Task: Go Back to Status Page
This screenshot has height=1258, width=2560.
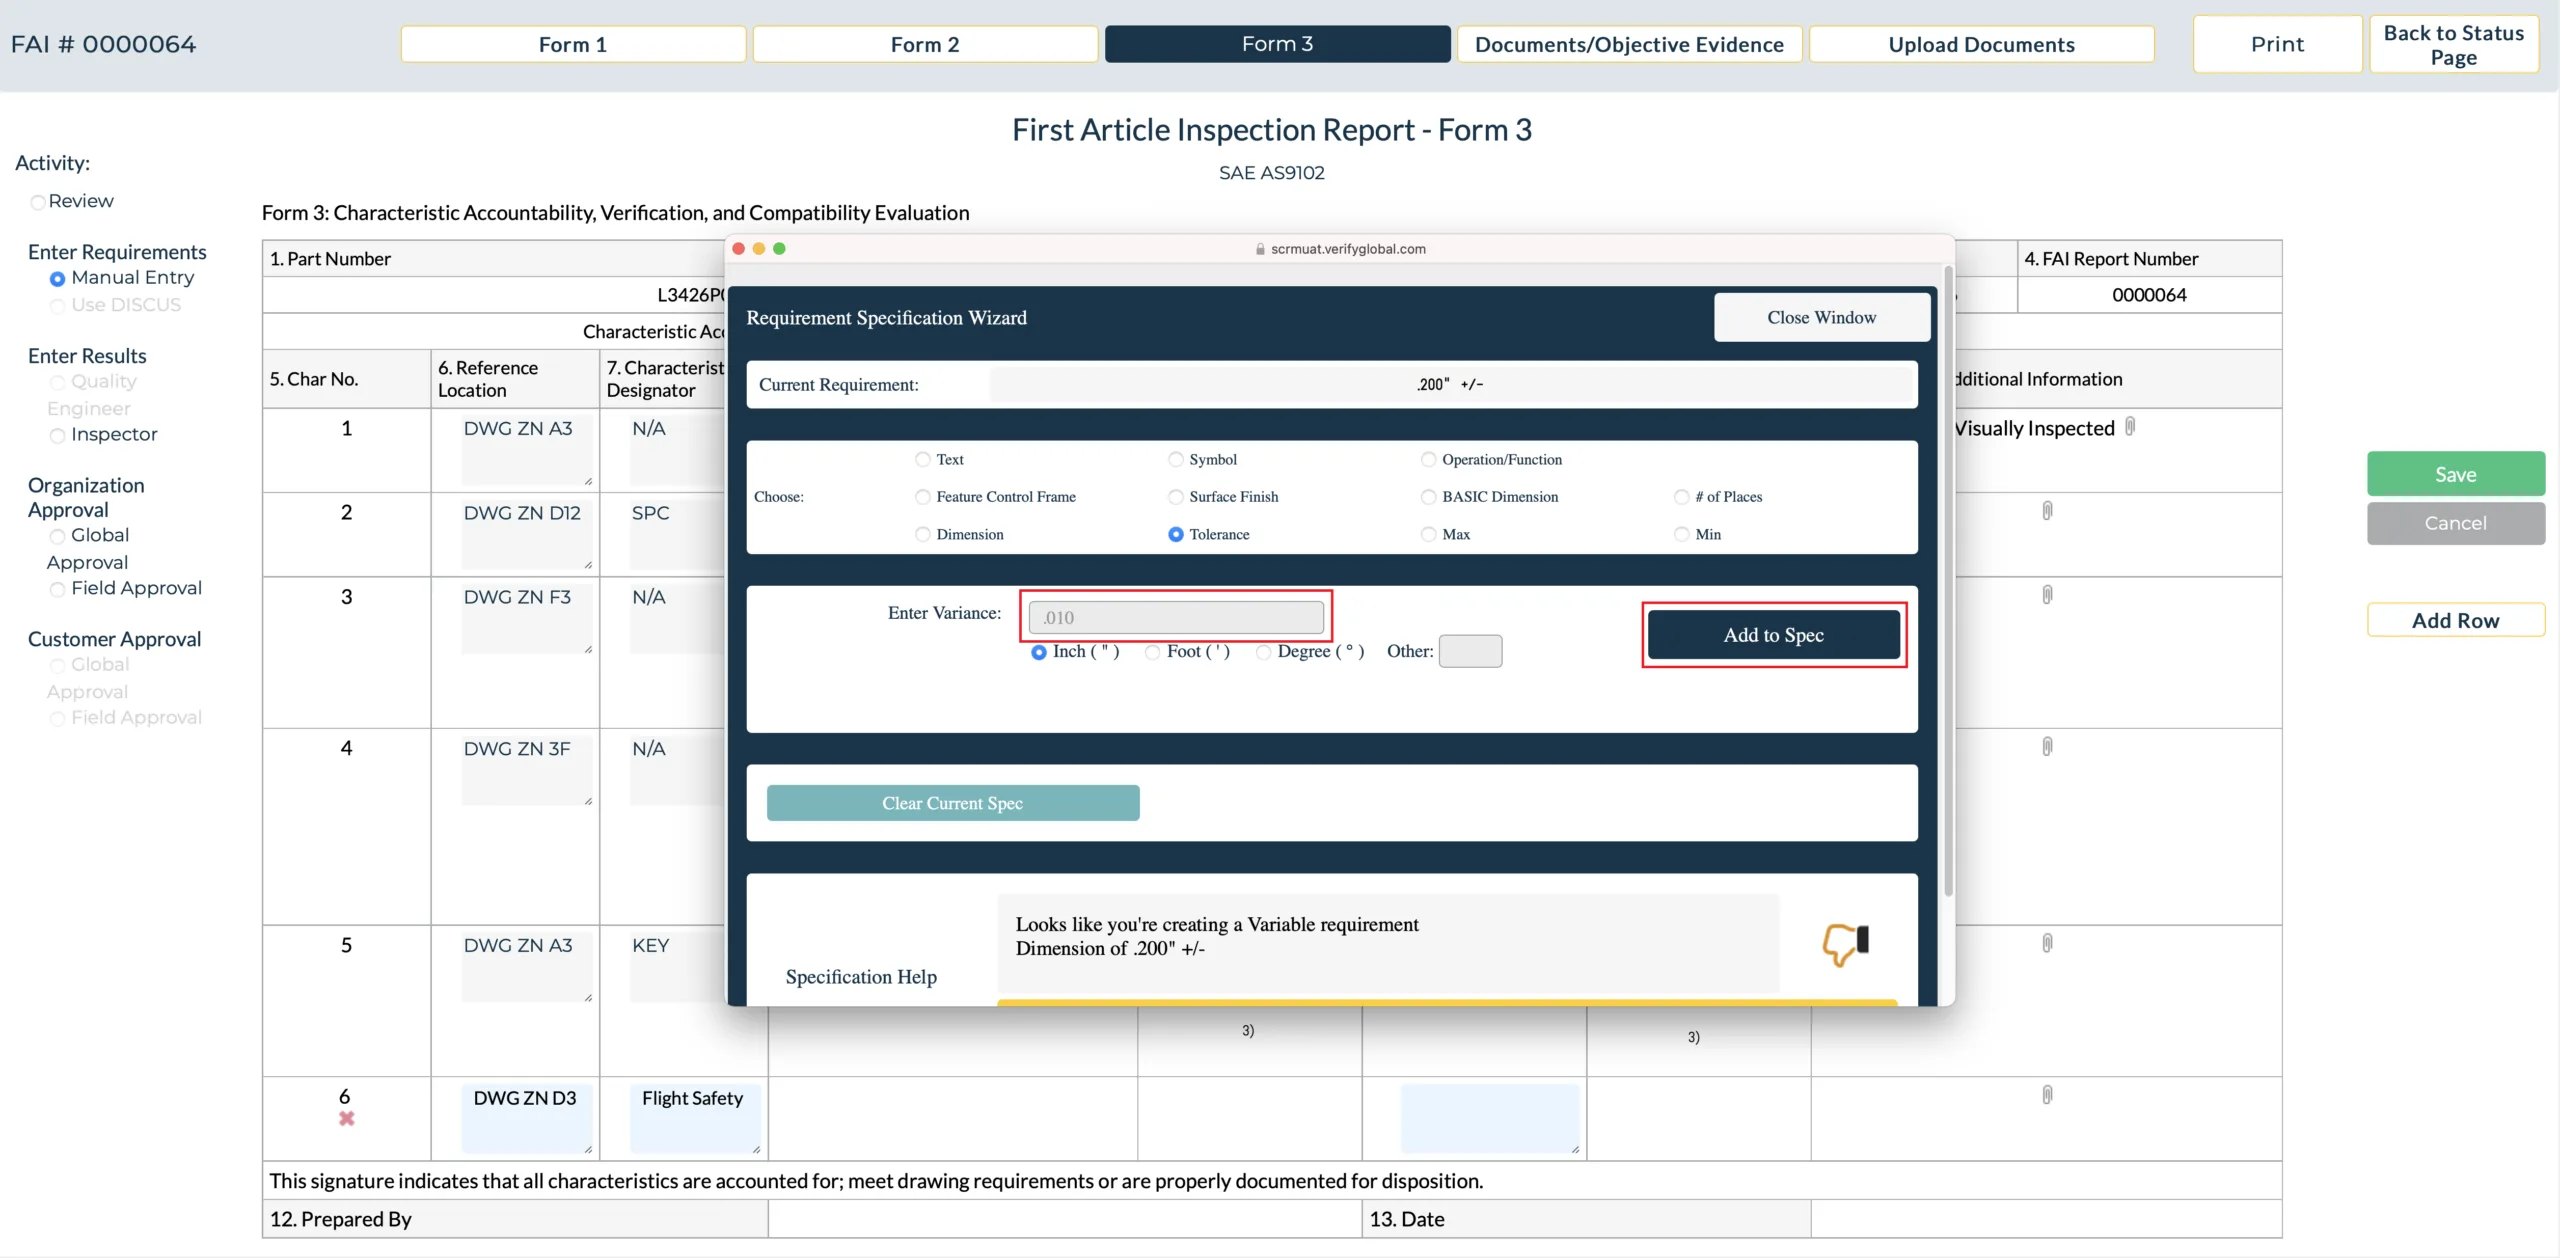Action: coord(2453,44)
